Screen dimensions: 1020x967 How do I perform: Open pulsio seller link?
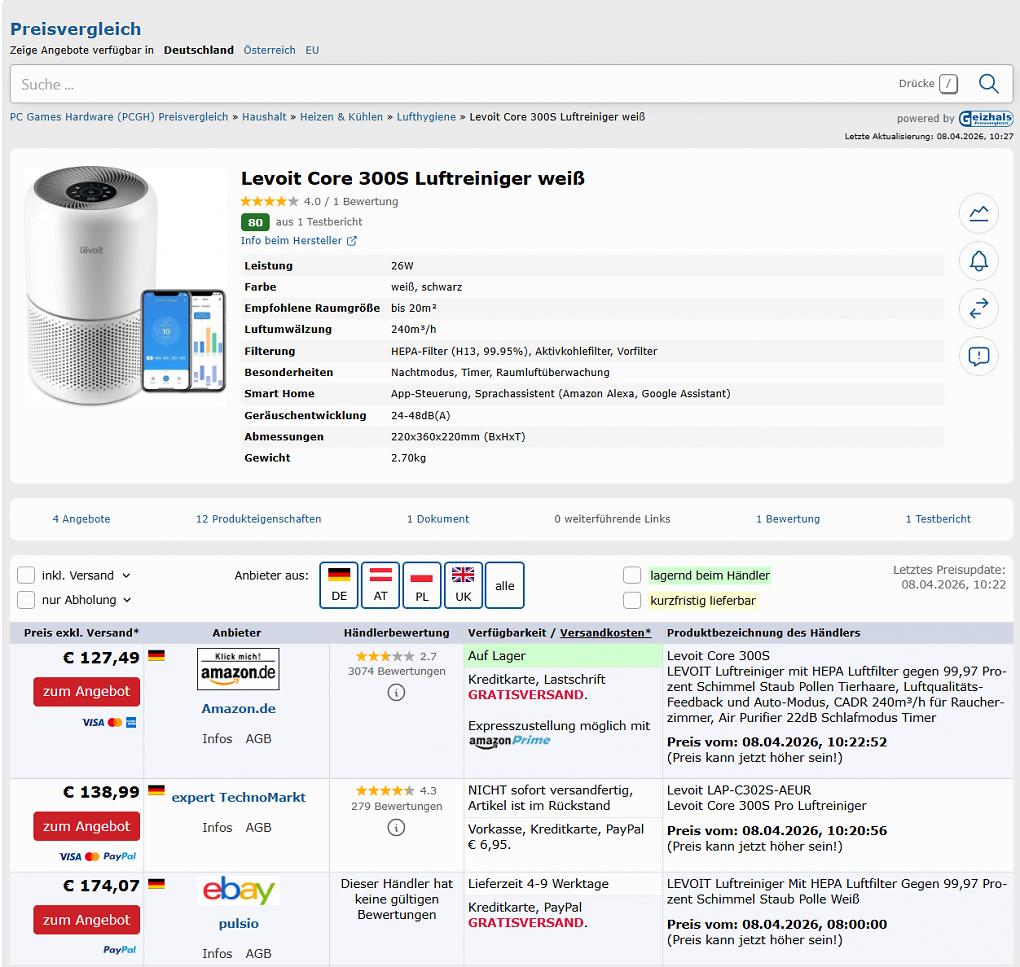click(x=239, y=923)
